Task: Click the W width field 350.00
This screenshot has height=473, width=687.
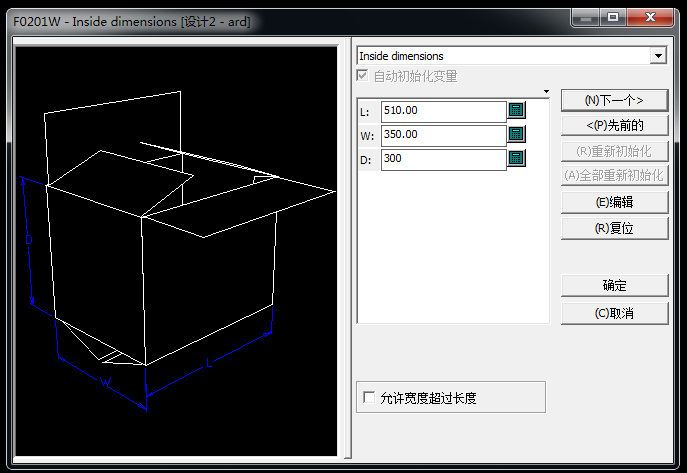Action: tap(443, 134)
